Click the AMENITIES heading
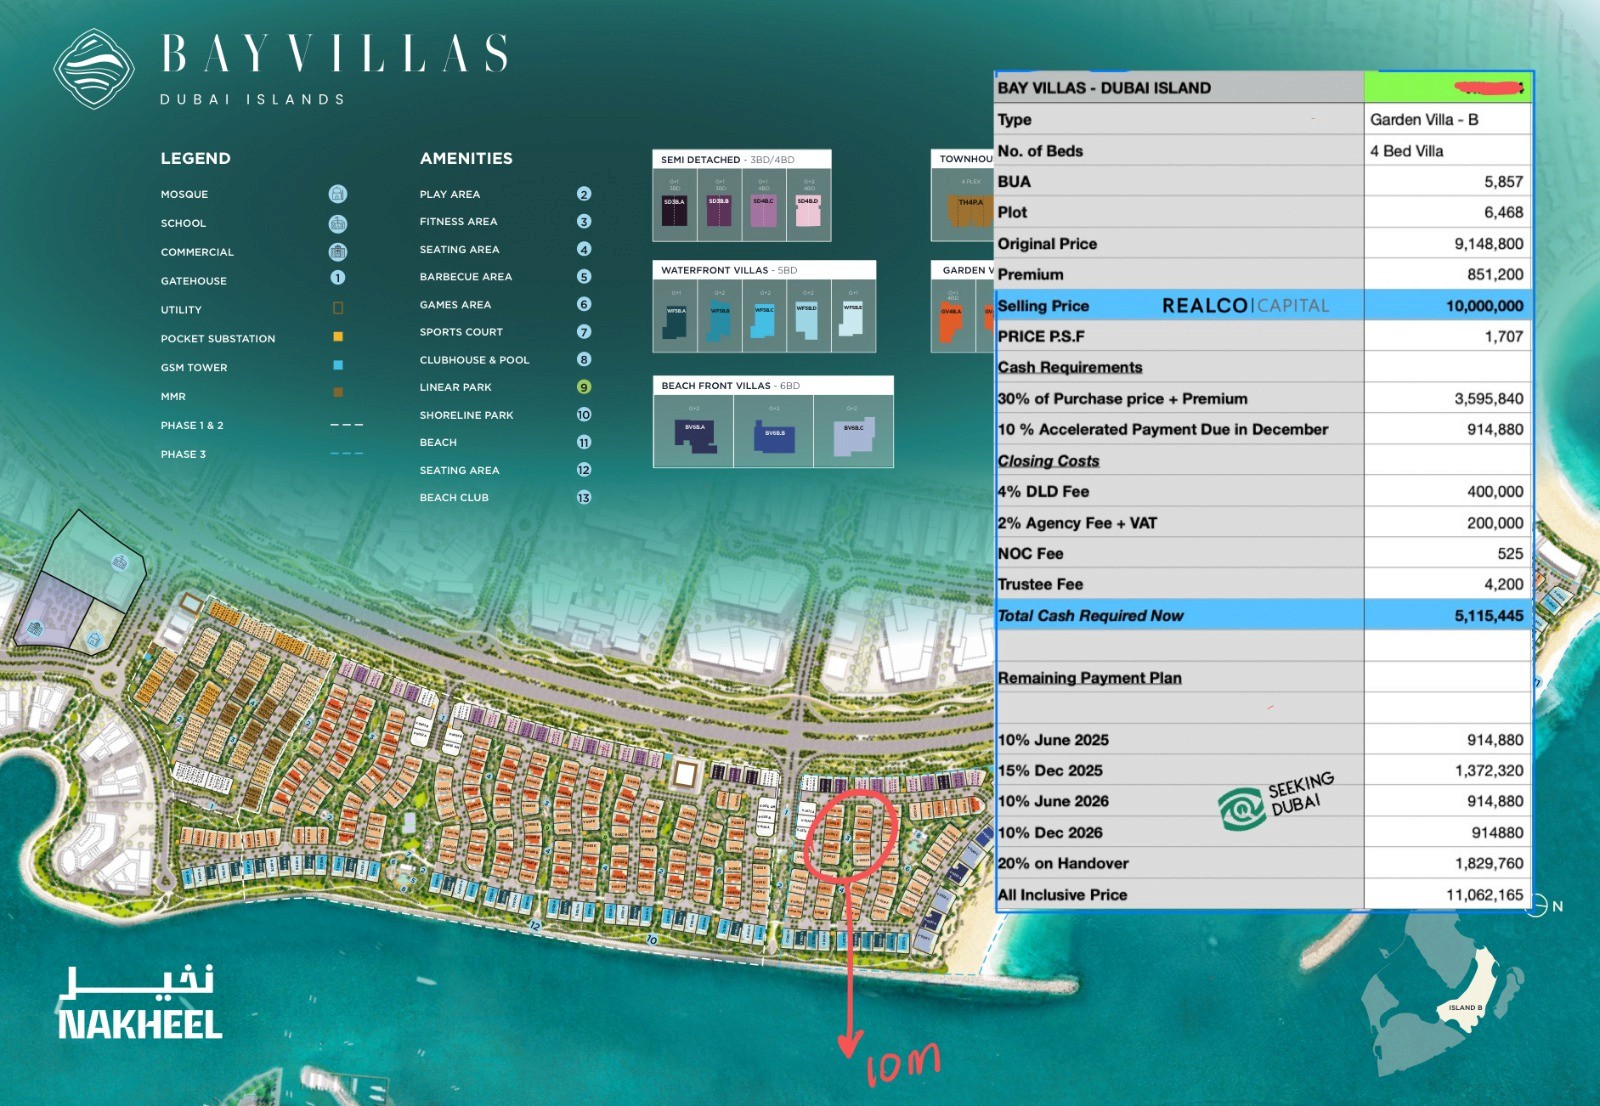Screen dimensions: 1600x1106 [x=466, y=158]
